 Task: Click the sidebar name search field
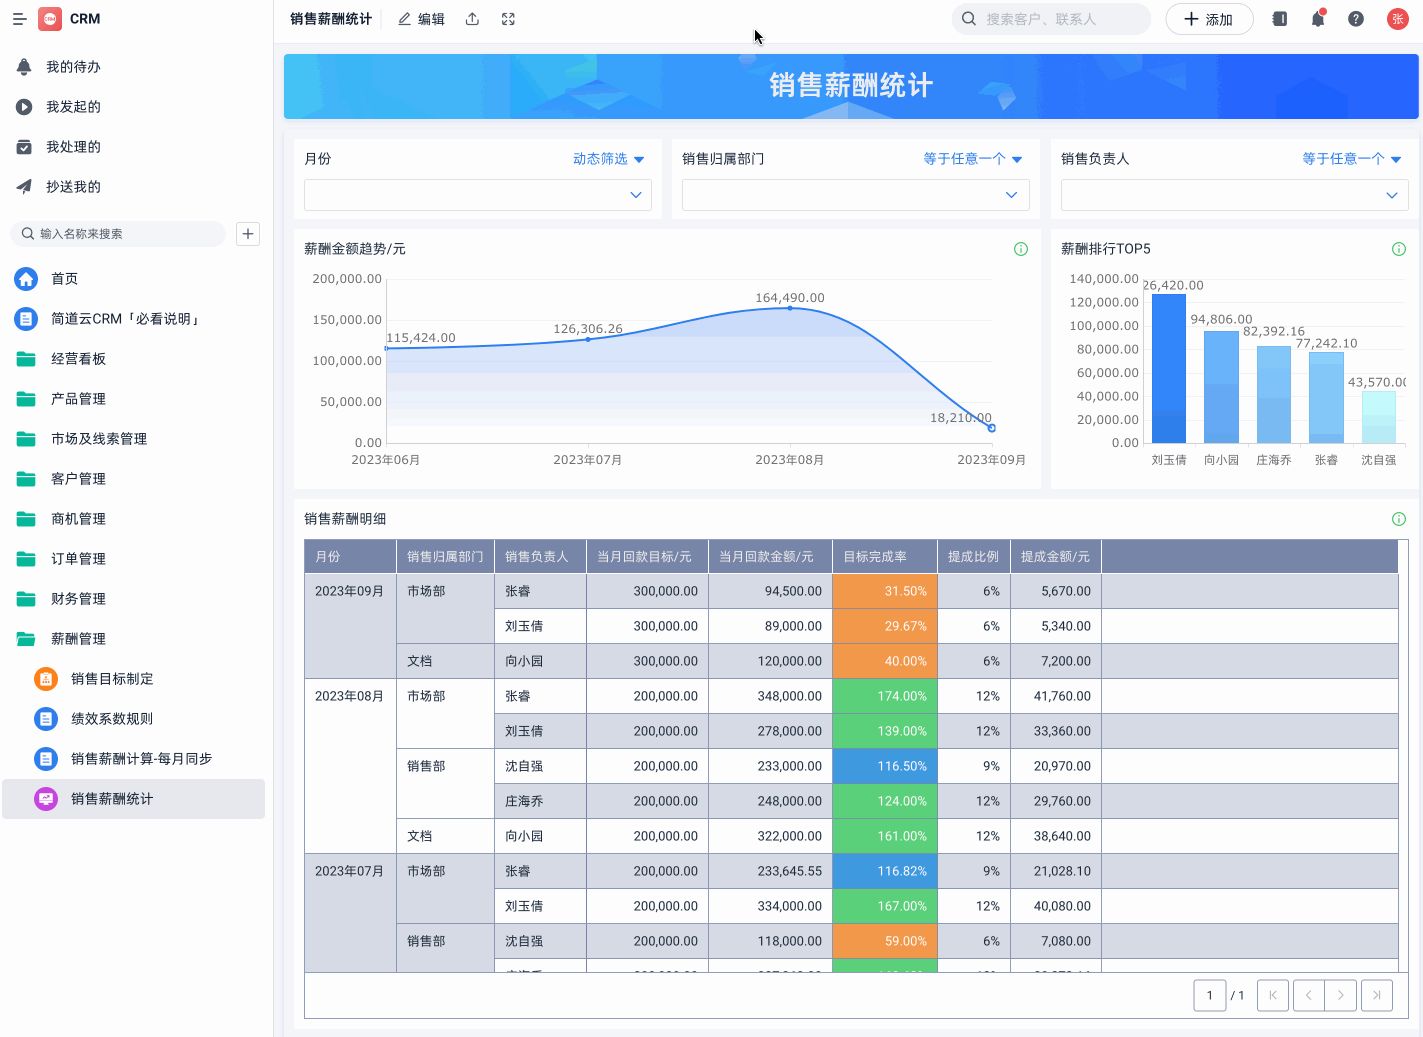pos(118,234)
